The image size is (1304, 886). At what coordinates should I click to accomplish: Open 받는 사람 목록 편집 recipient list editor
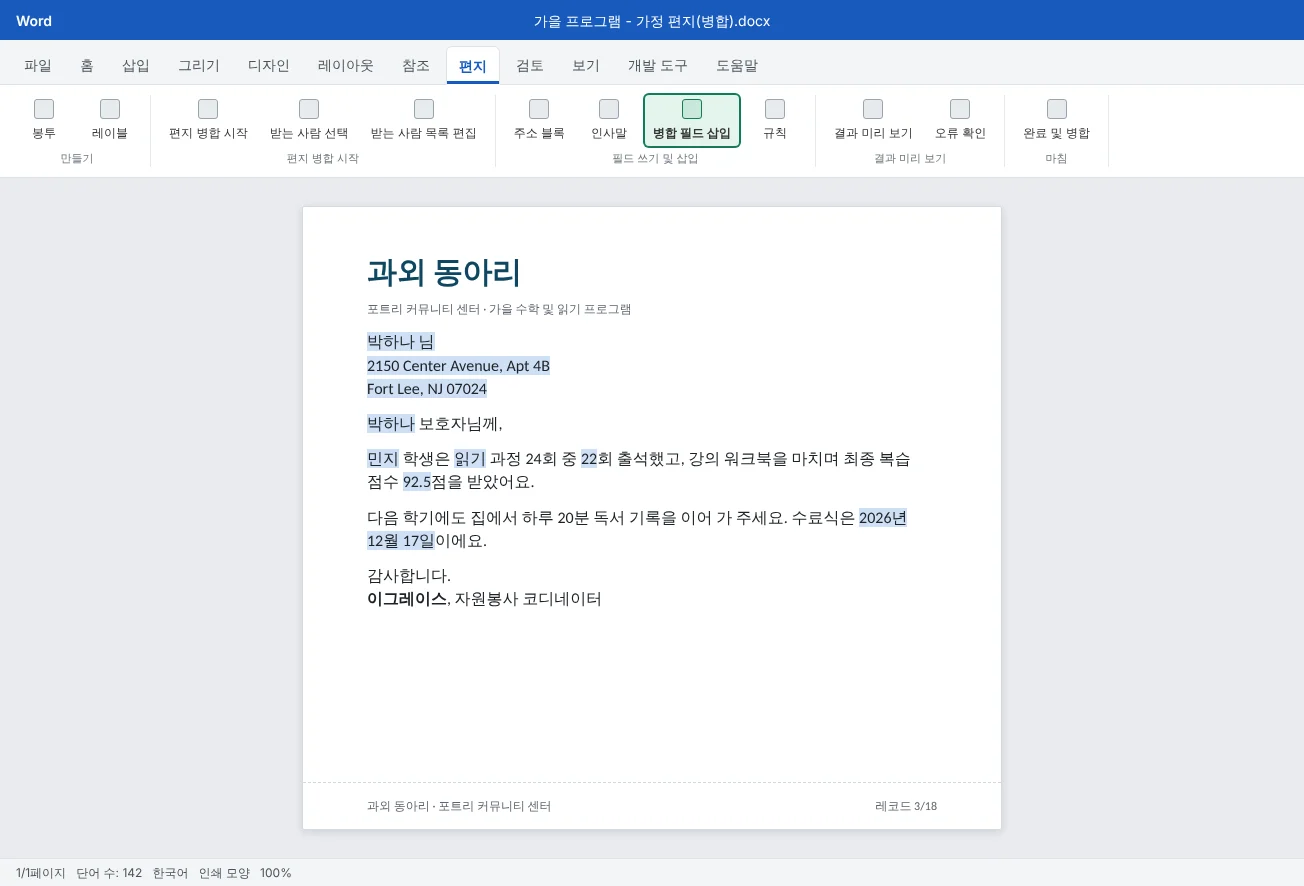coord(424,121)
